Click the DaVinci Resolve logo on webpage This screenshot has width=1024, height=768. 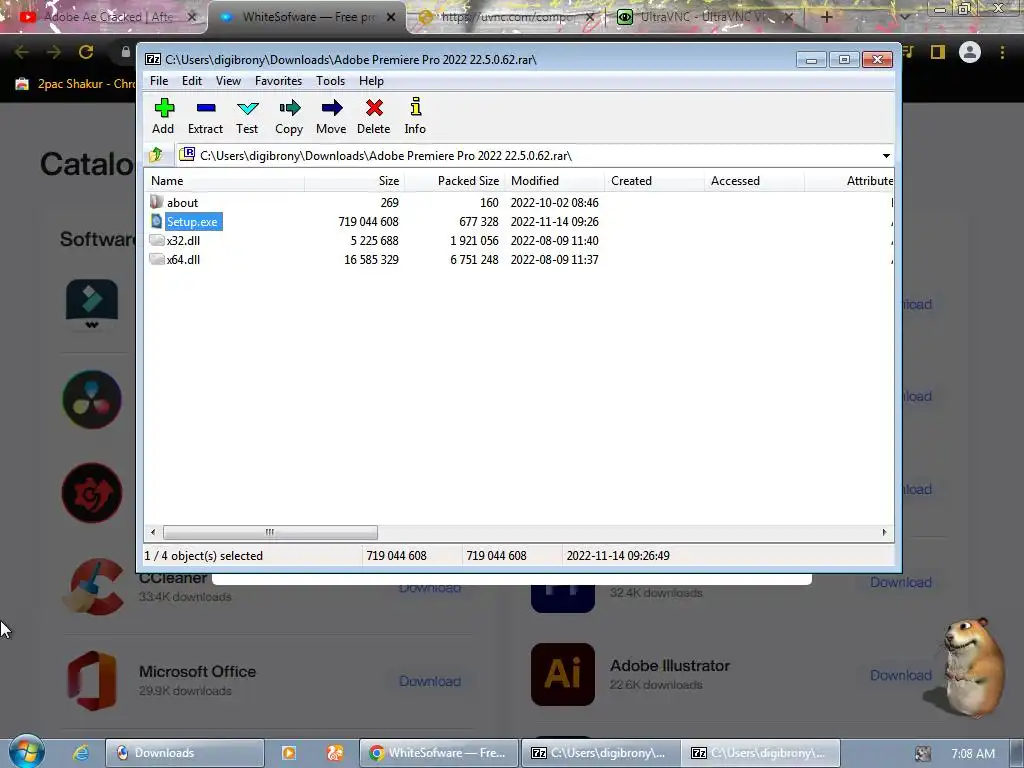point(92,399)
